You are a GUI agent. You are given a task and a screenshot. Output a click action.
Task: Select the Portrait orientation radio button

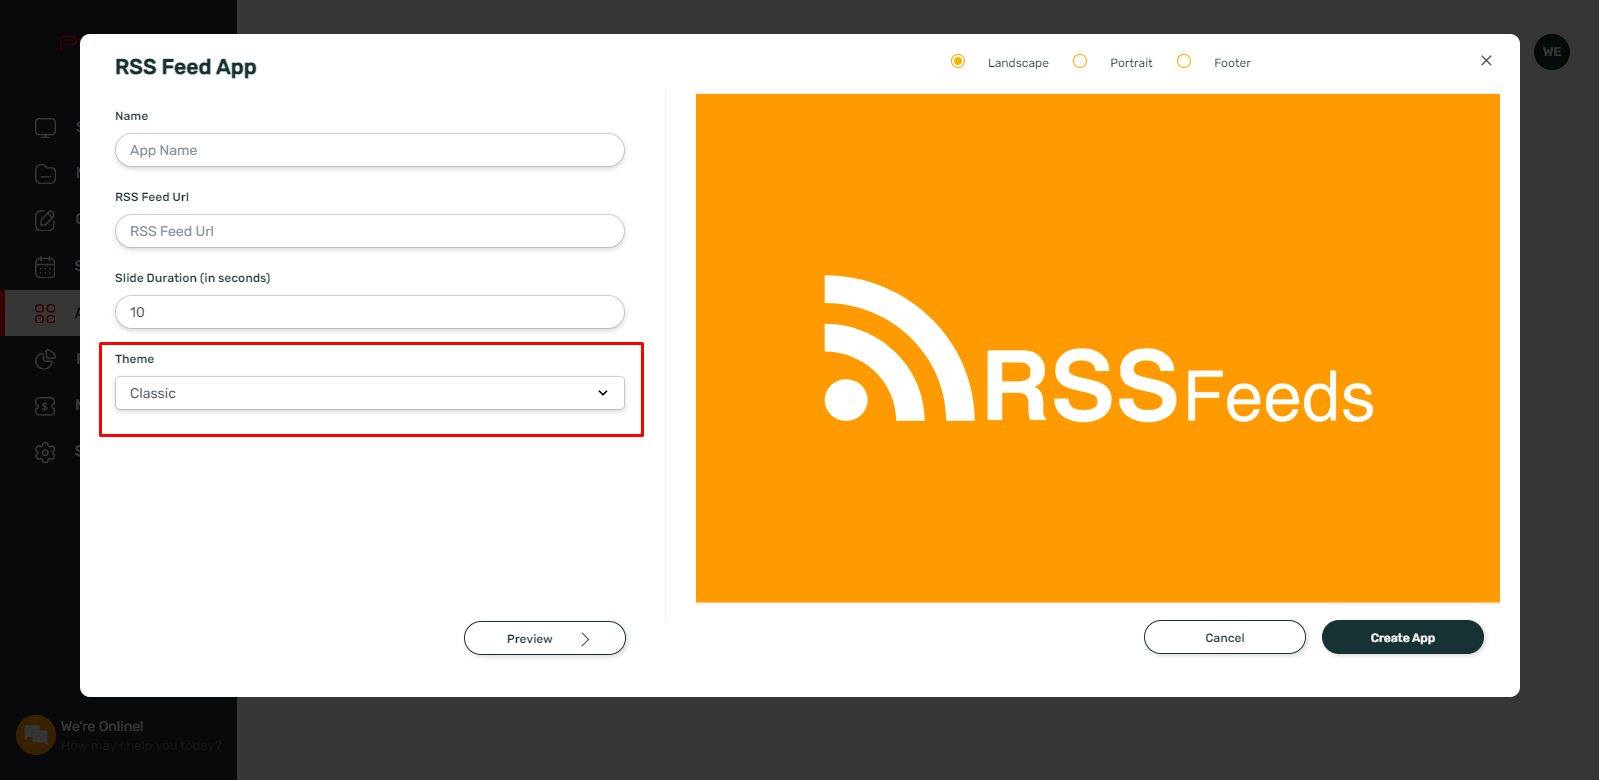coord(1080,61)
